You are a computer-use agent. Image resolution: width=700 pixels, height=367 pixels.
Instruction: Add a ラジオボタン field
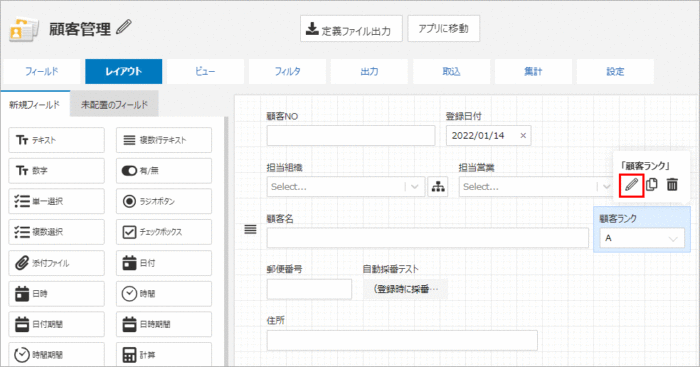[164, 201]
